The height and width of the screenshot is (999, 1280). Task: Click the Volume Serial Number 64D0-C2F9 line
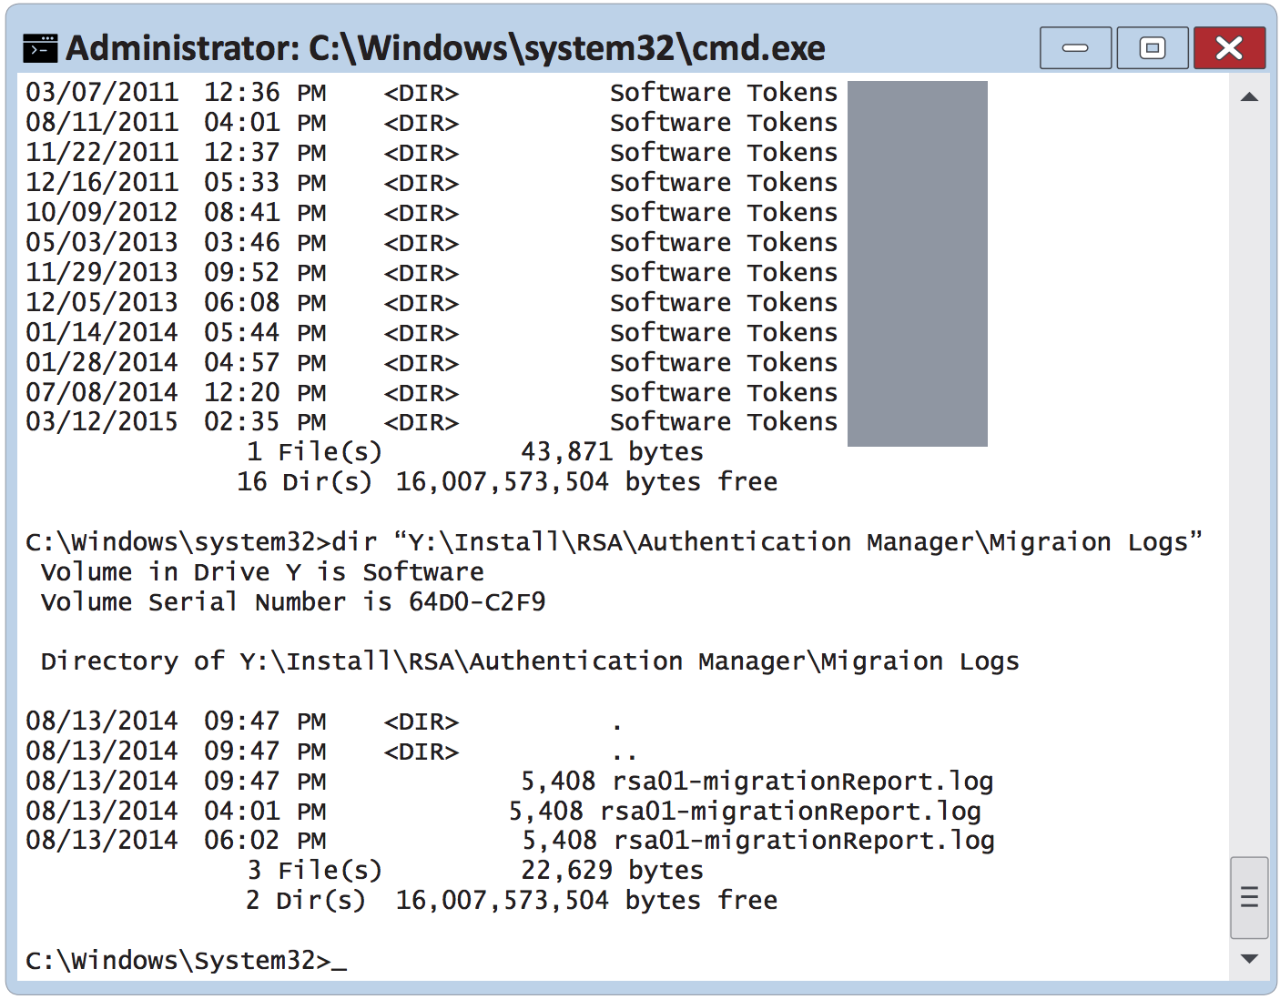point(293,602)
